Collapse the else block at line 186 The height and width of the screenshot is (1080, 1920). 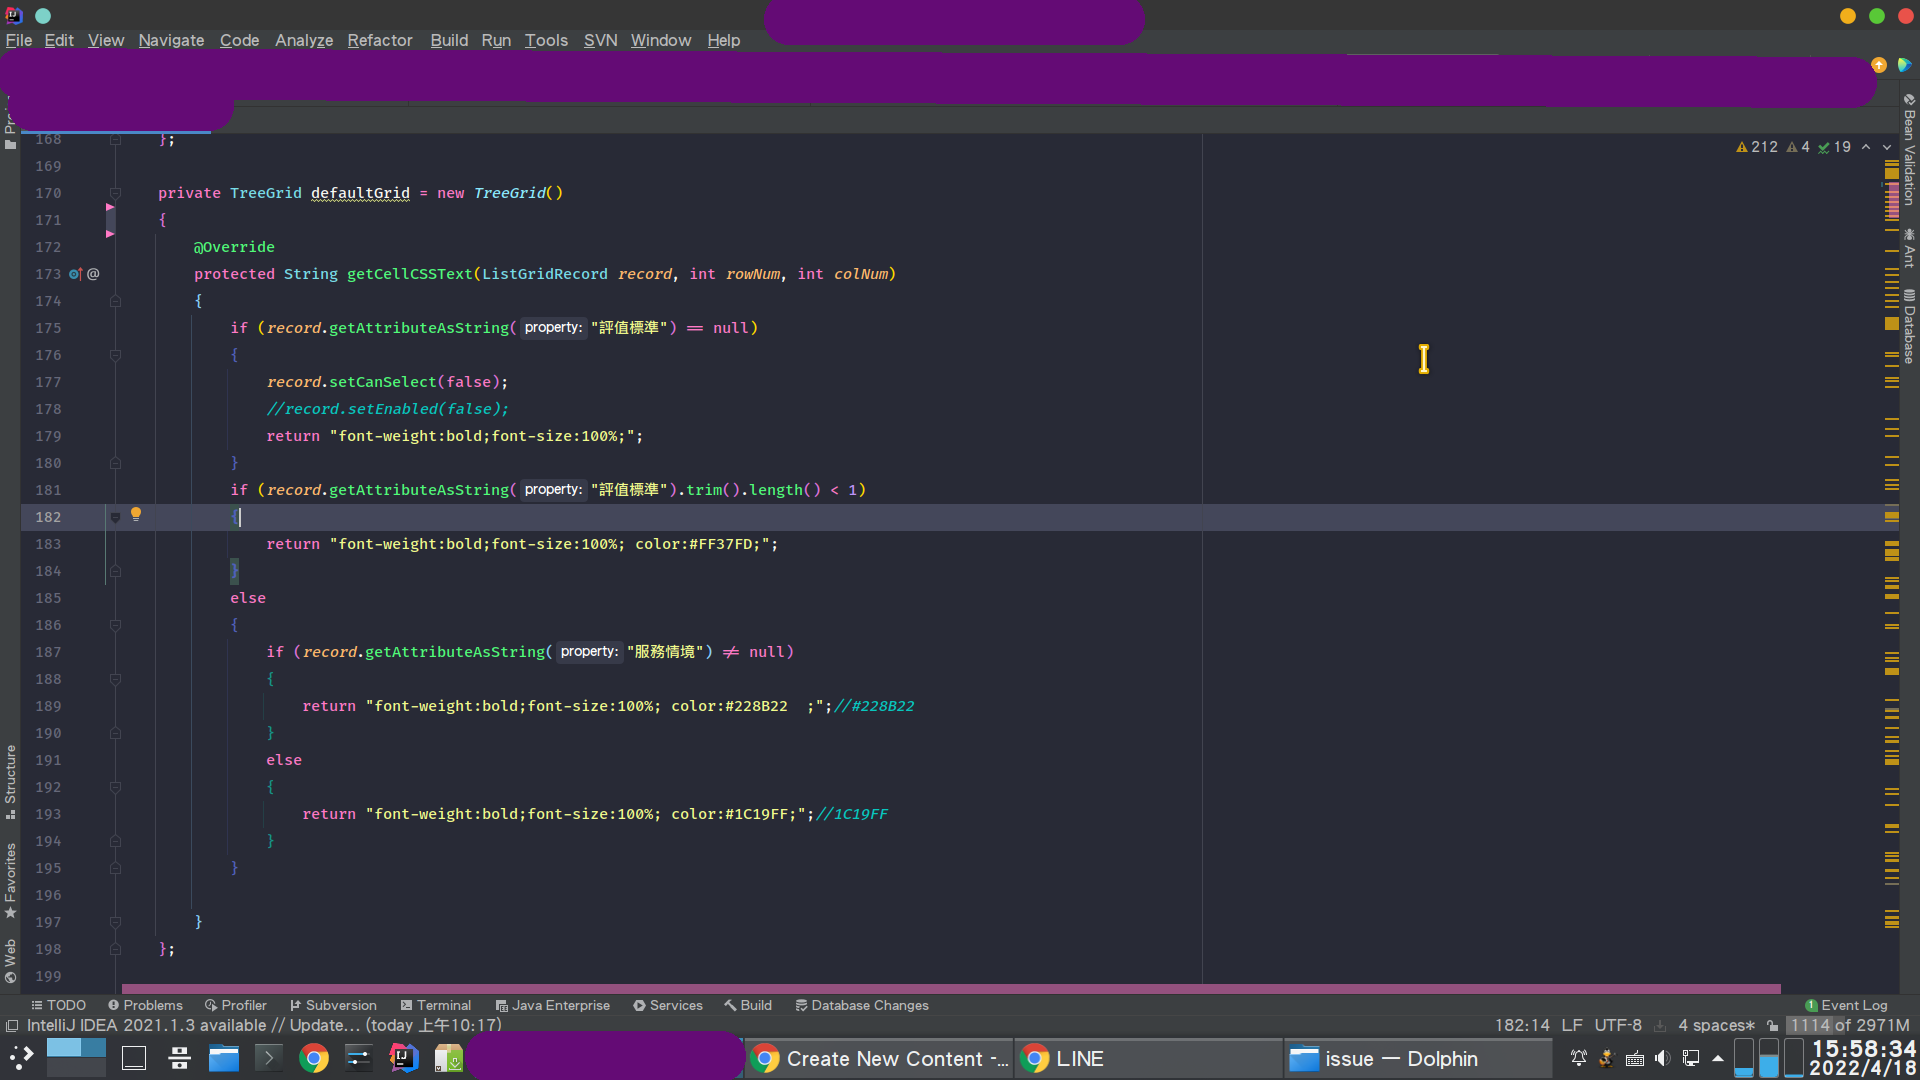pyautogui.click(x=115, y=625)
